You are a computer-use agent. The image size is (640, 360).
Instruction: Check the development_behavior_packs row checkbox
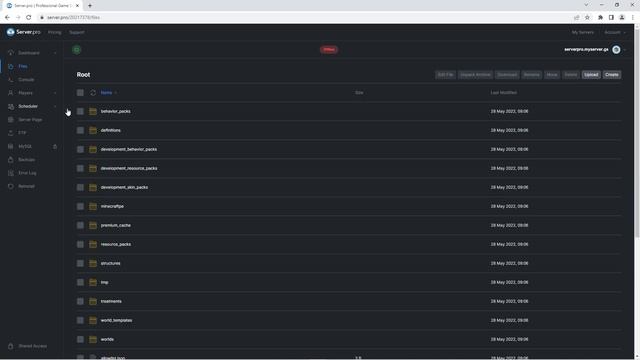click(80, 149)
